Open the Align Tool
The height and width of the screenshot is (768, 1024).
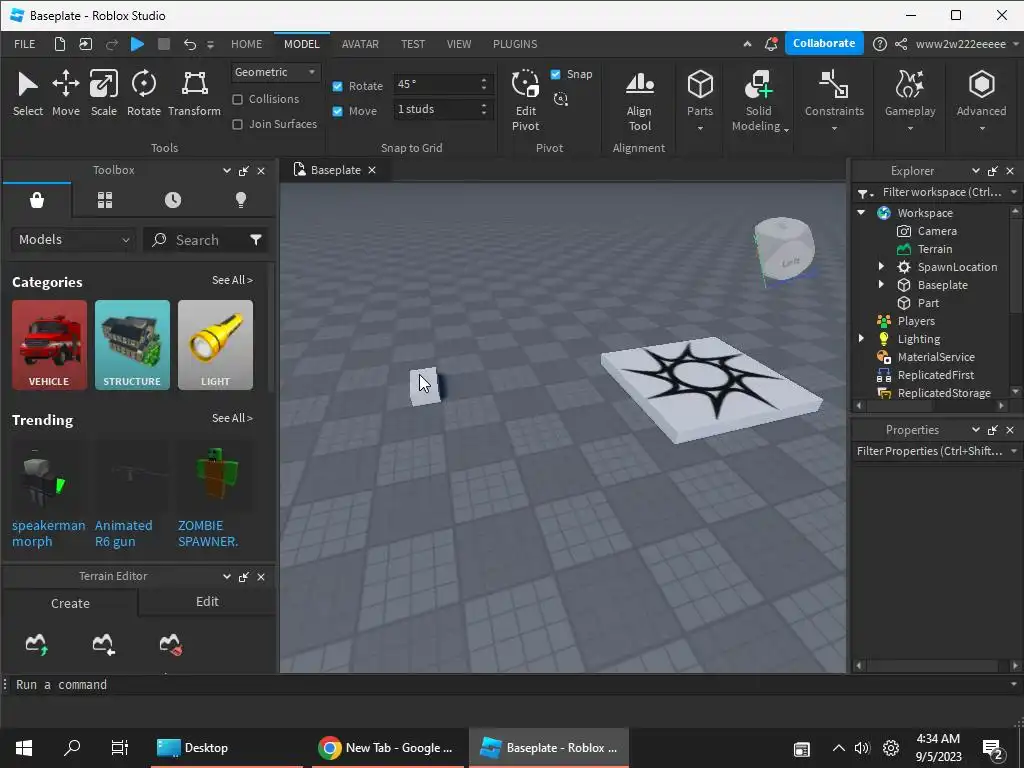[x=639, y=100]
